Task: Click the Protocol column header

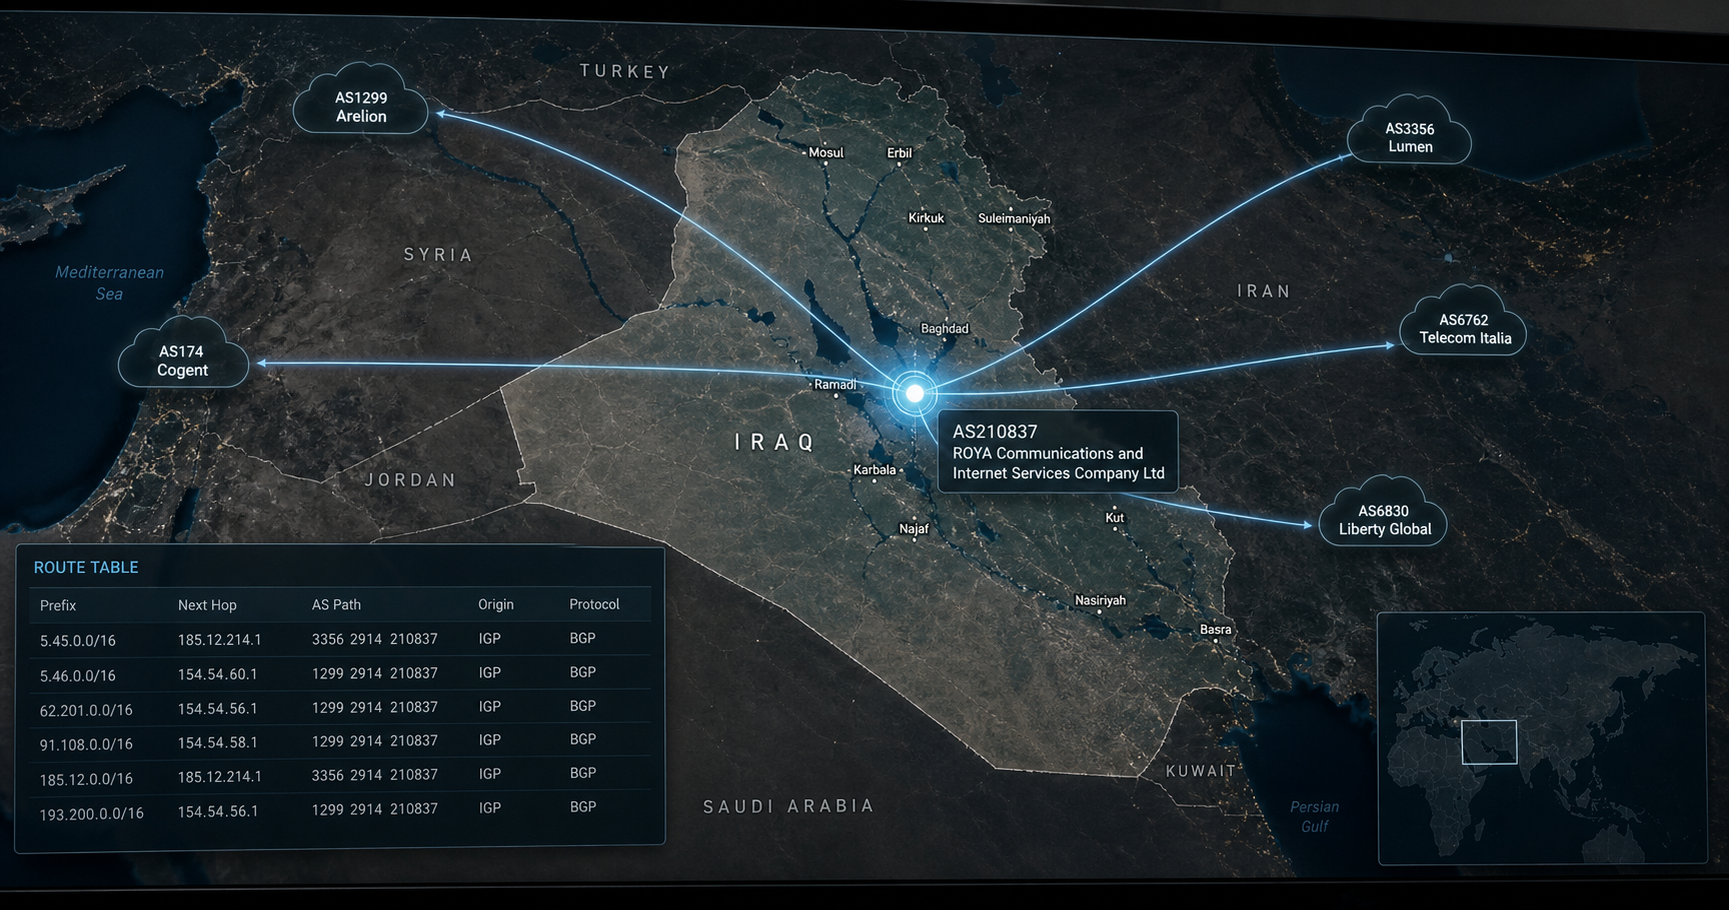Action: (594, 604)
